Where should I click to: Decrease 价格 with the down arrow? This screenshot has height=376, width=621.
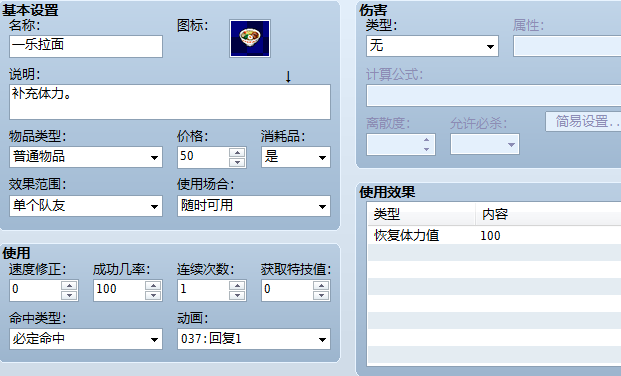(237, 162)
